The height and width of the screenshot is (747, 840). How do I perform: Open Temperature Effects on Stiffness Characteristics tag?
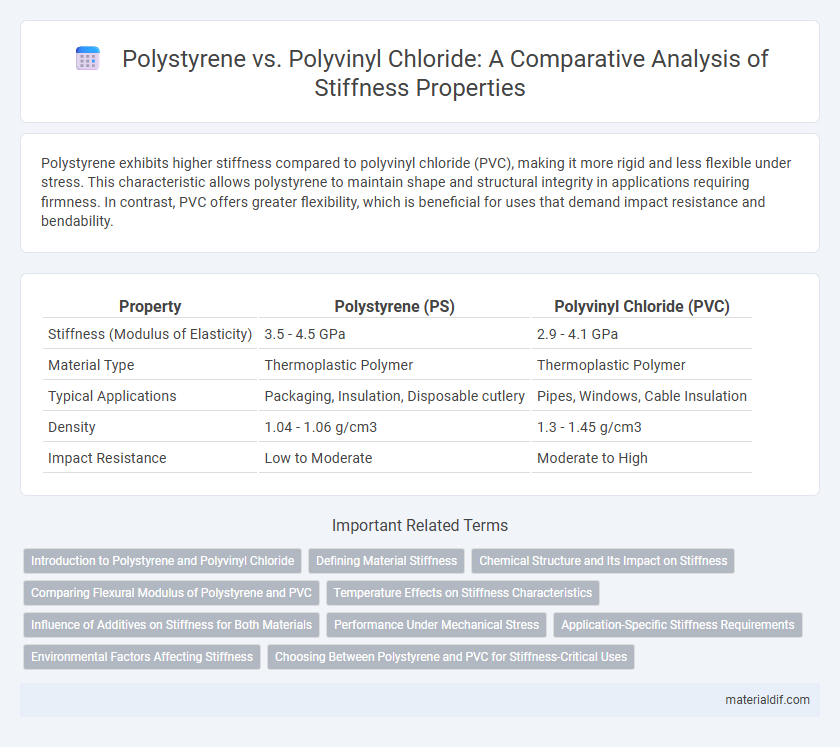[x=463, y=593]
